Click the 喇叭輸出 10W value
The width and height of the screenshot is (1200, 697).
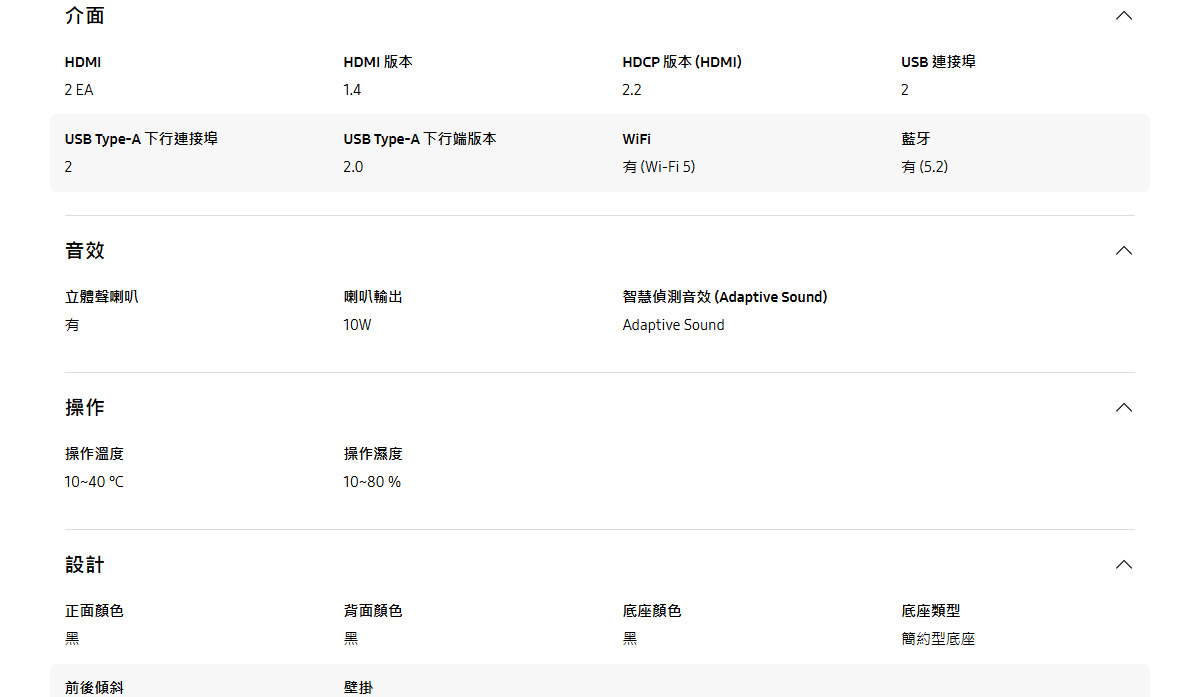tap(357, 325)
